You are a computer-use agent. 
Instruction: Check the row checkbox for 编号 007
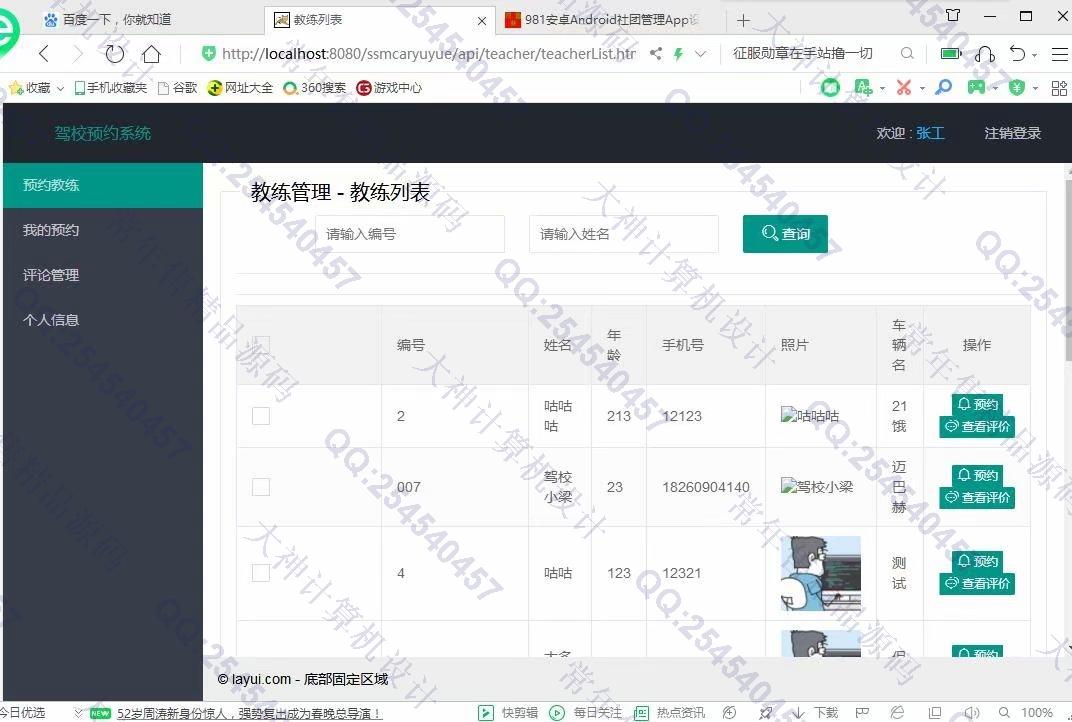point(261,487)
